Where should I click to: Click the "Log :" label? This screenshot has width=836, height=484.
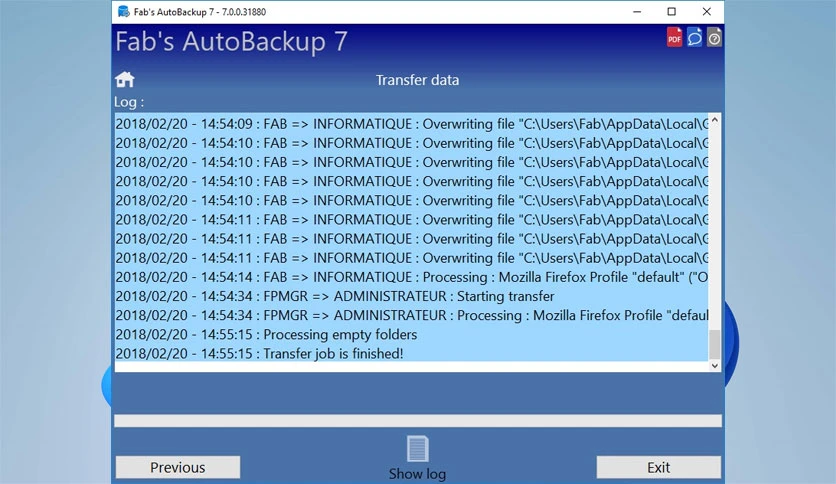point(129,102)
